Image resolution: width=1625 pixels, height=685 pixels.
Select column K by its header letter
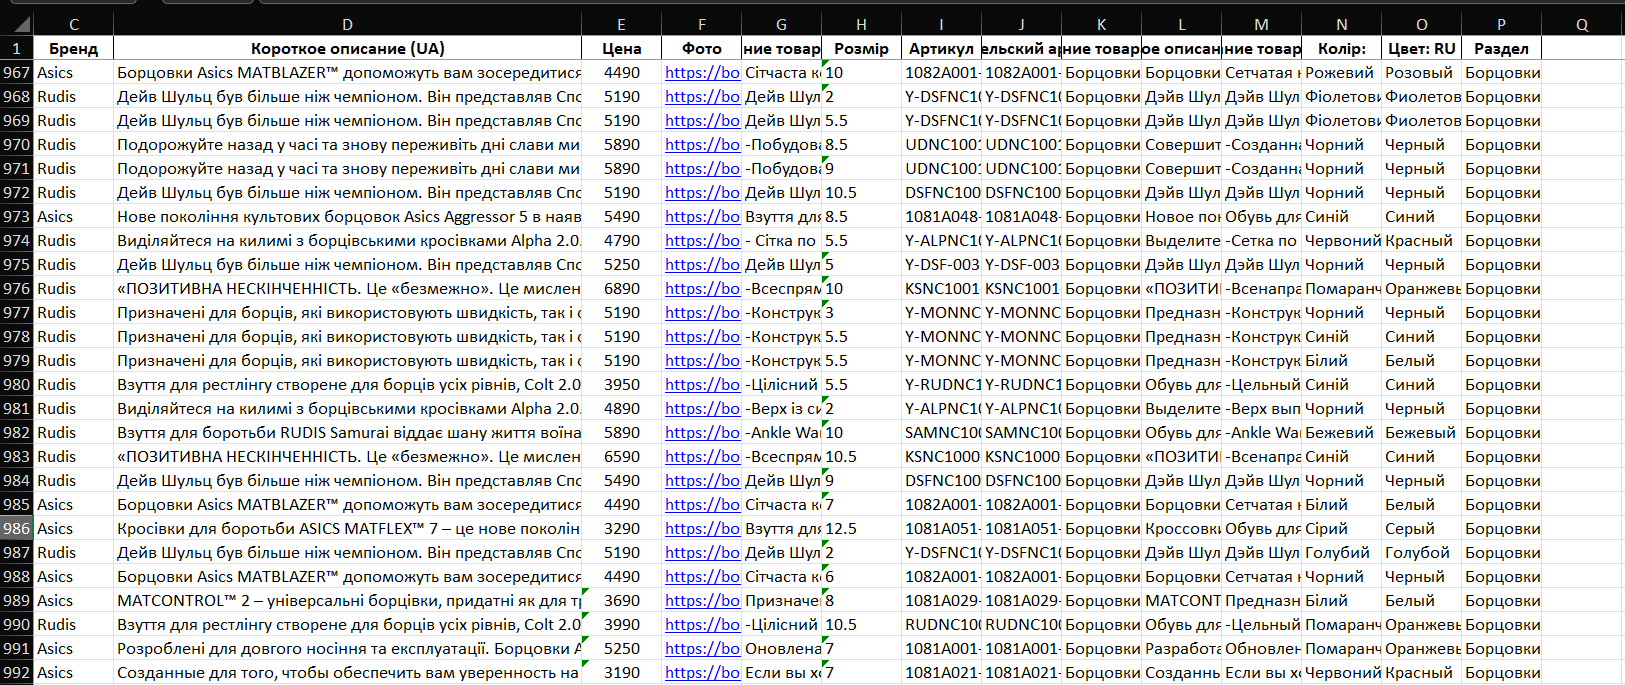(x=1102, y=25)
